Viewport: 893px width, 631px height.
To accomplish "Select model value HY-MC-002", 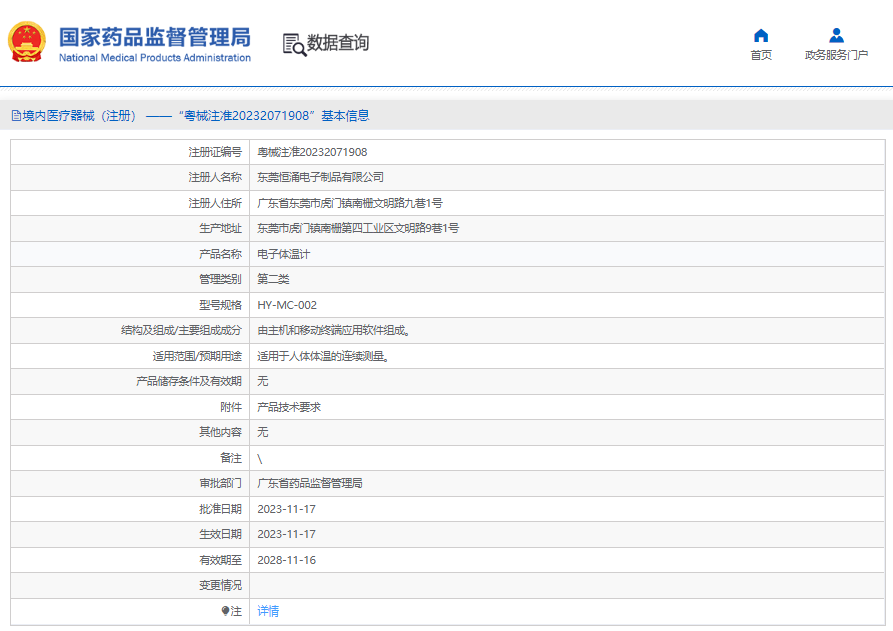I will 287,305.
